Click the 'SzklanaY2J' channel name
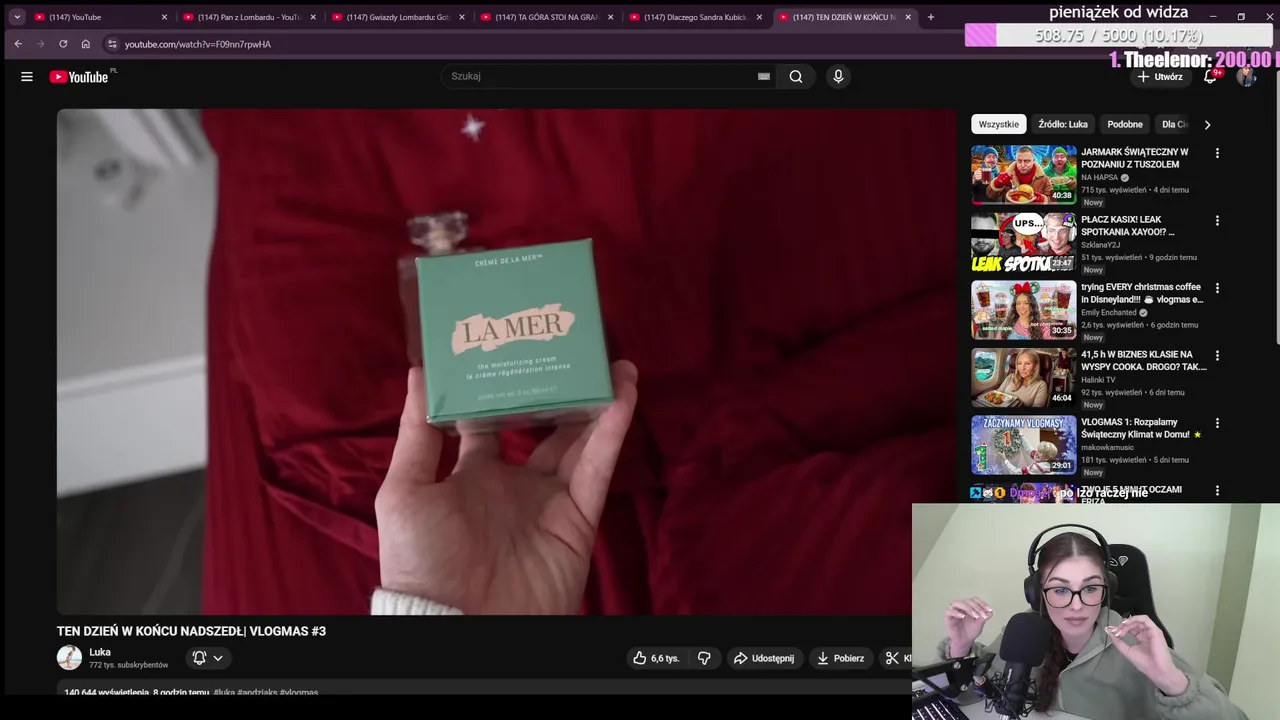This screenshot has height=720, width=1280. click(x=1100, y=245)
